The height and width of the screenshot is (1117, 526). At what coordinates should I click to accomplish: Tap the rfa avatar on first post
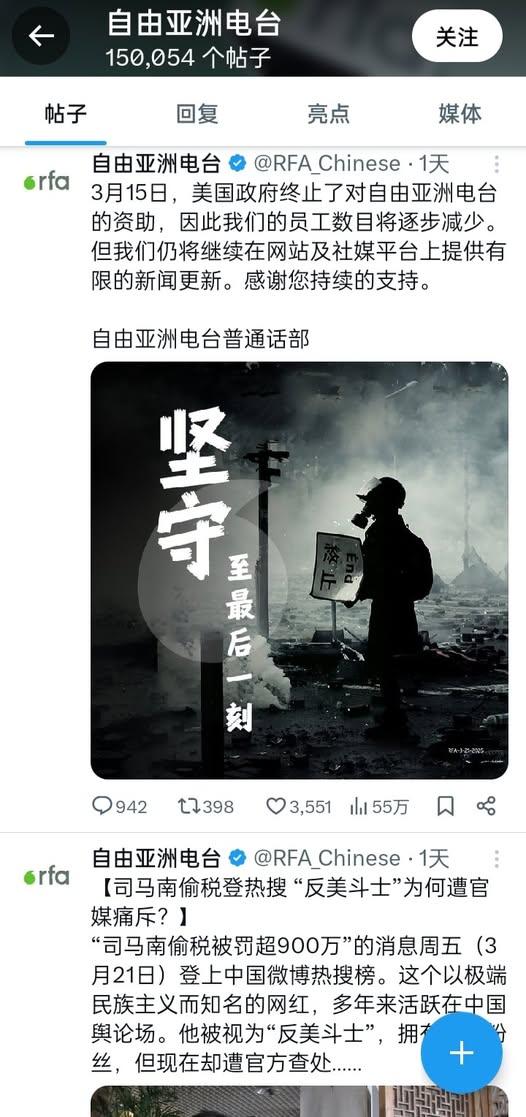pos(46,182)
